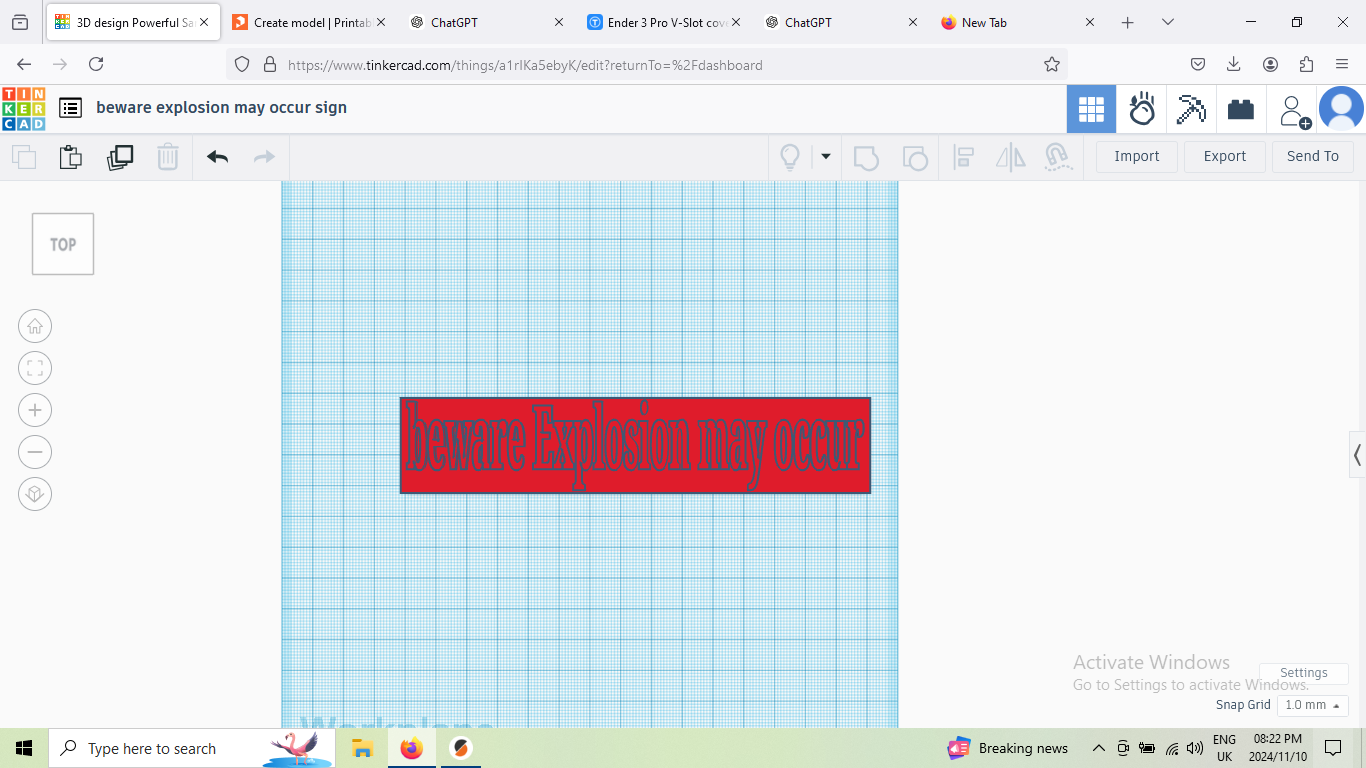The height and width of the screenshot is (768, 1366).
Task: Switch to the New Tab browser tab
Action: [1020, 22]
